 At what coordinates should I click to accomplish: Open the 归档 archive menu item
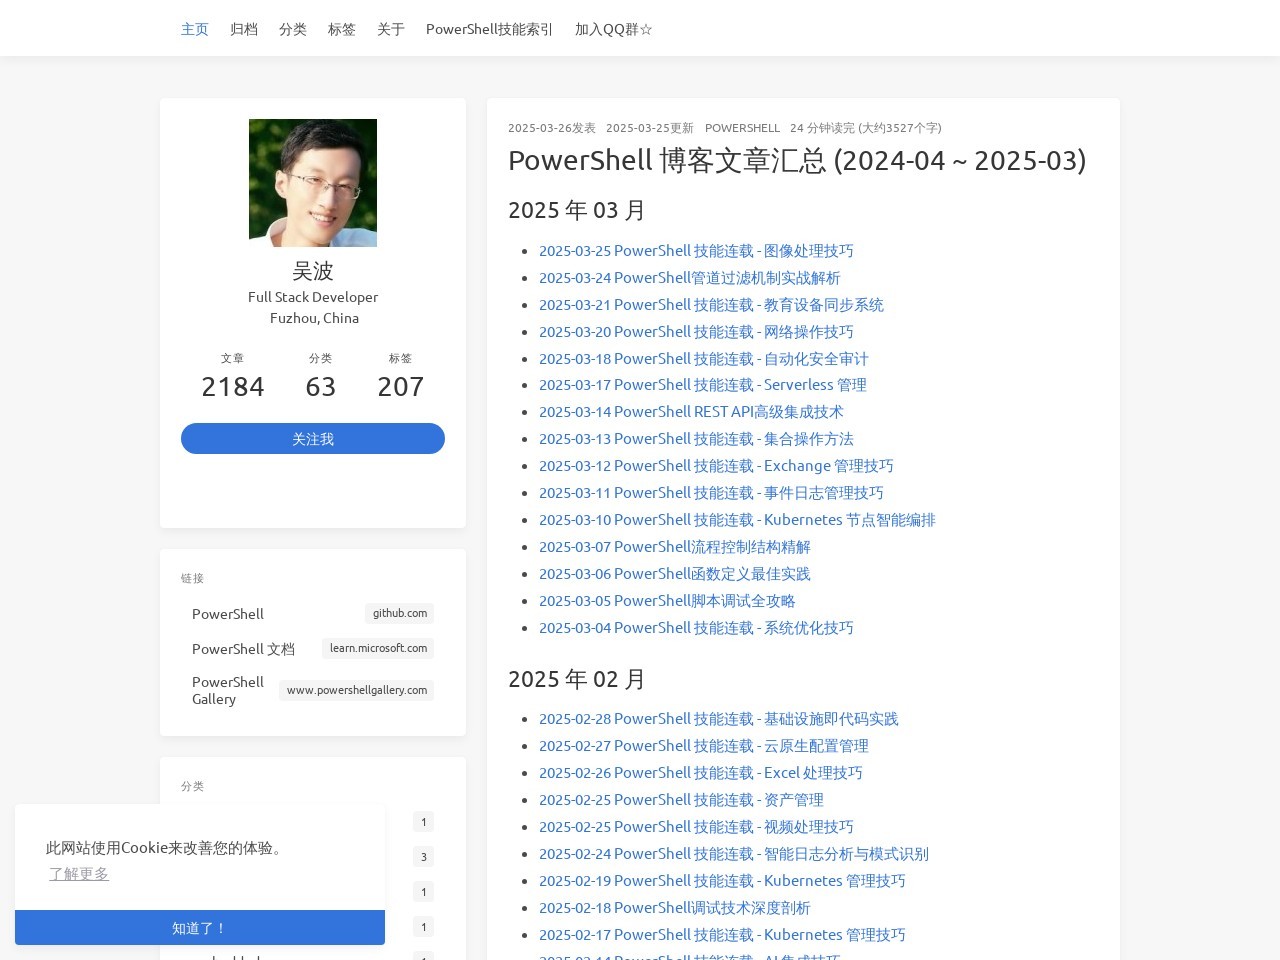pos(243,29)
